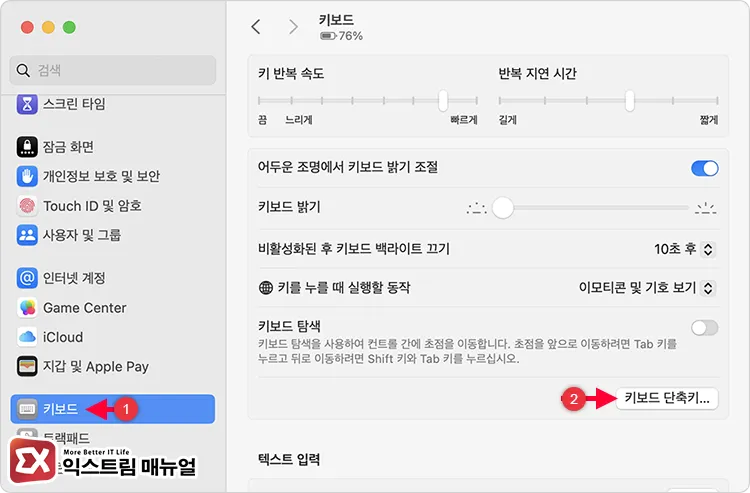This screenshot has height=493, width=750.
Task: Go back with the left chevron
Action: coord(256,27)
